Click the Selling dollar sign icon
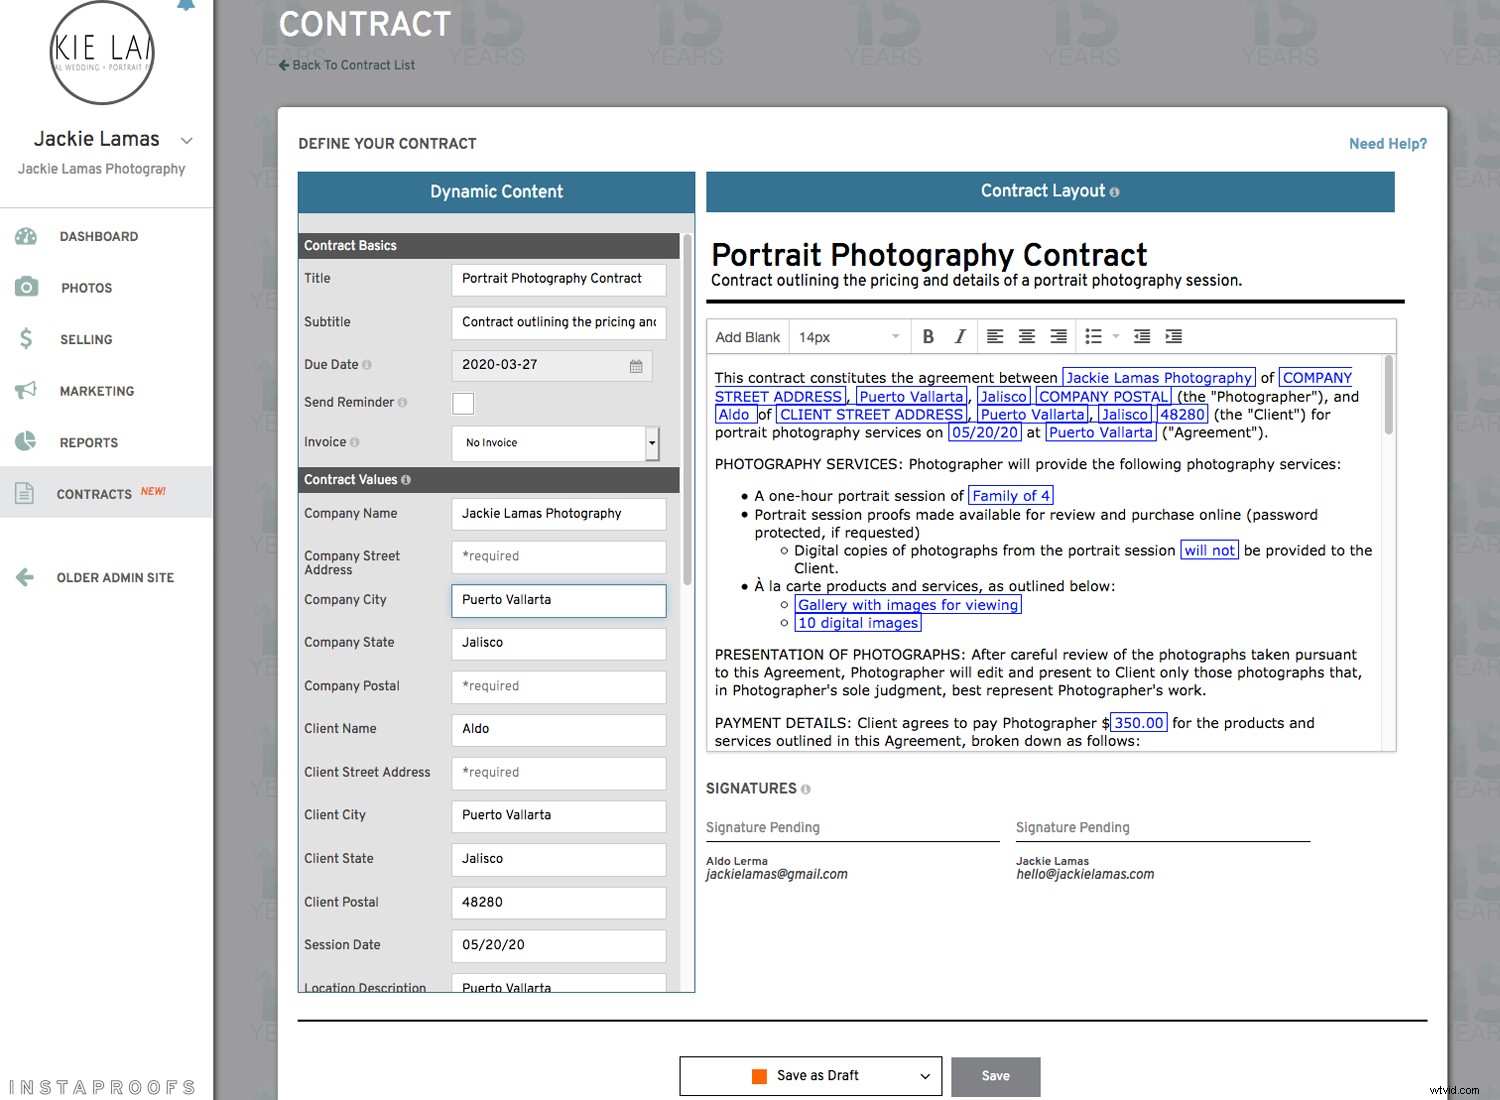This screenshot has width=1500, height=1100. (x=26, y=339)
